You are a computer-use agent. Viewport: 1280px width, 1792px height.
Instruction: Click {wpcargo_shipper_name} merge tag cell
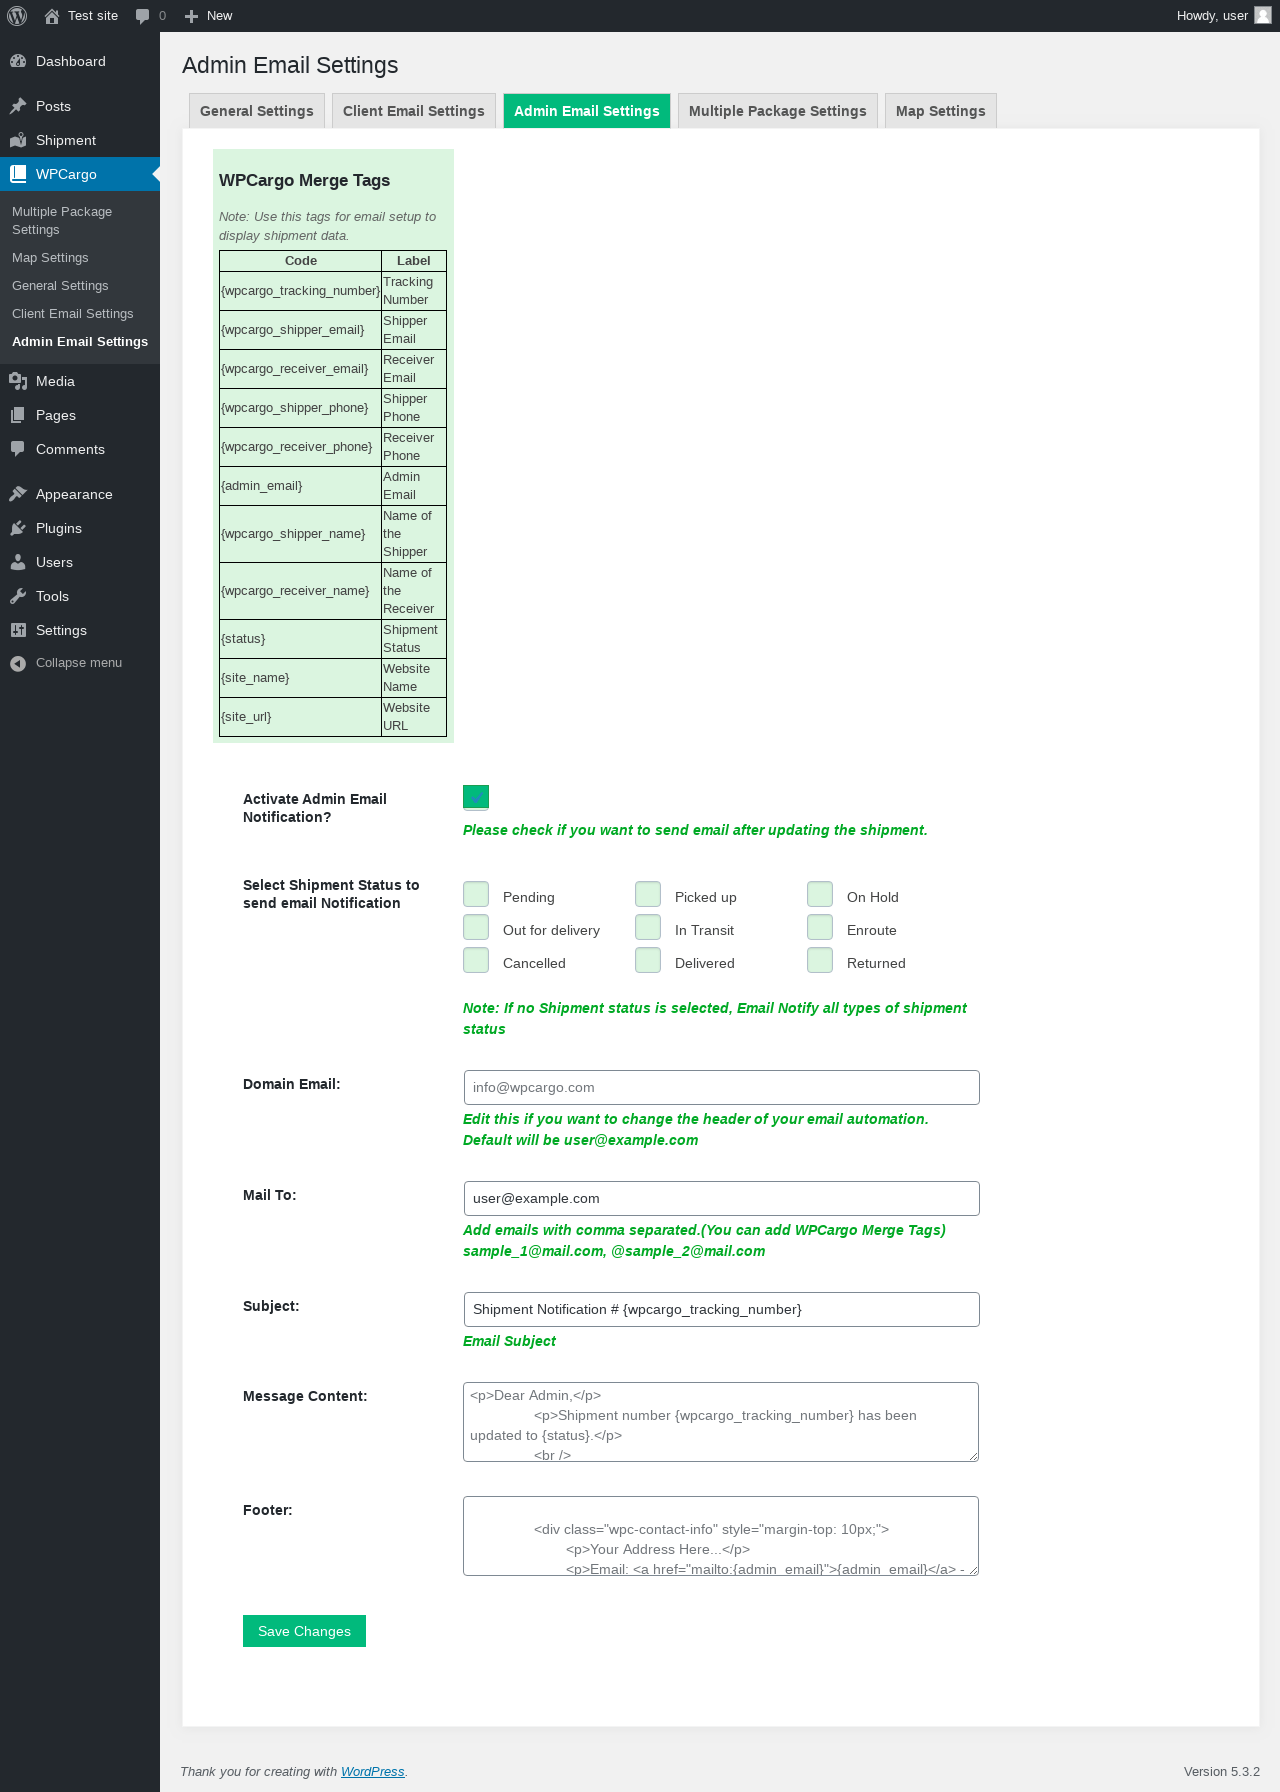[x=301, y=534]
